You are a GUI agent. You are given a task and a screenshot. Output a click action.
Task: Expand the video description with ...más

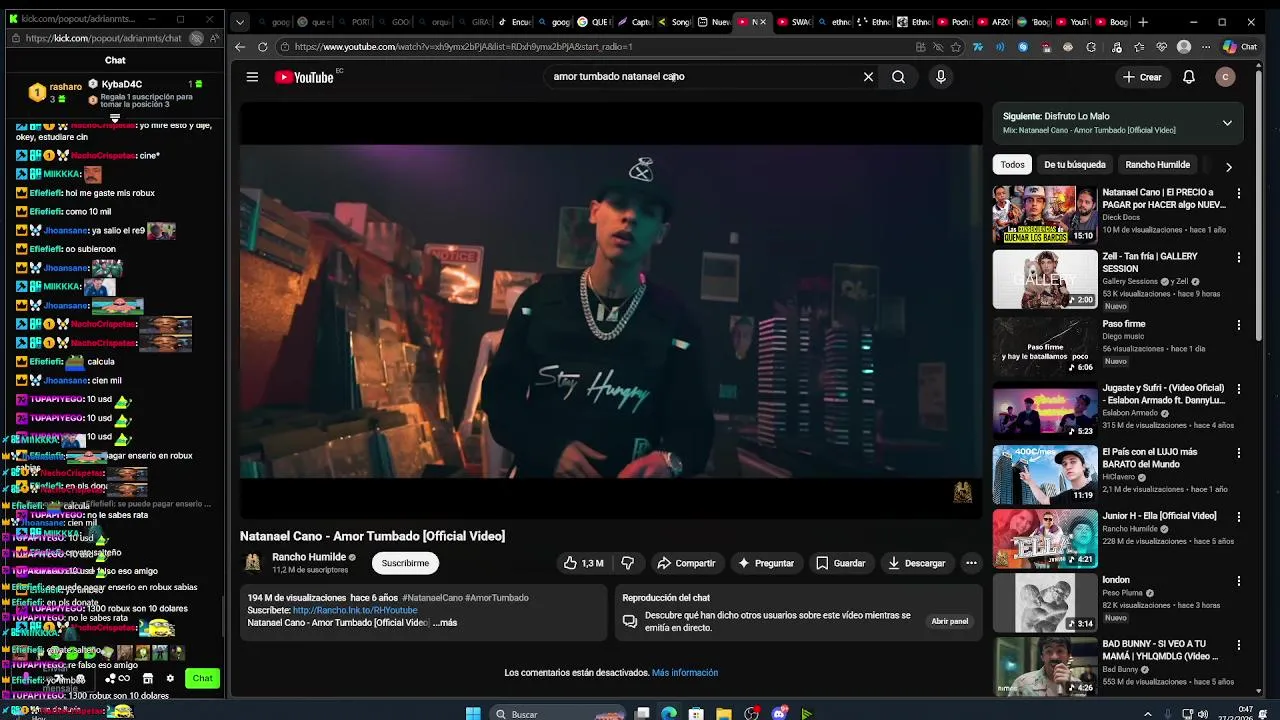tap(445, 623)
